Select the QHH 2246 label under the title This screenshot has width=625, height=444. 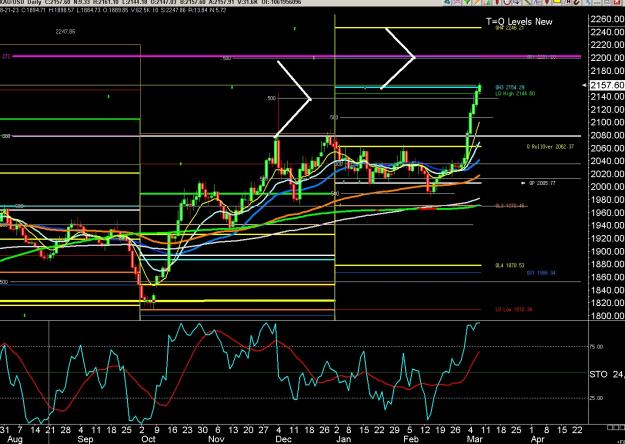click(509, 29)
